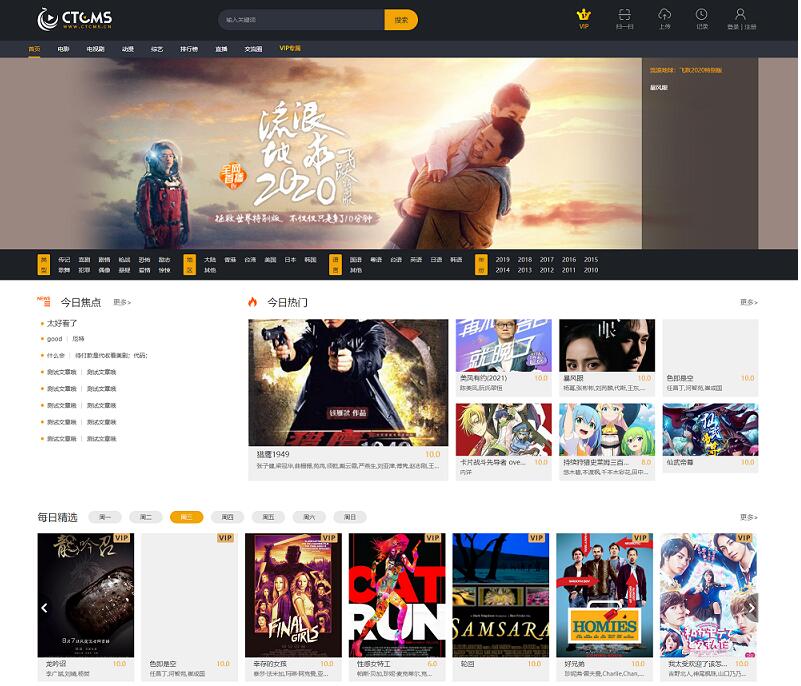The width and height of the screenshot is (801, 686).
Task: Select the 周日 day filter
Action: point(350,517)
